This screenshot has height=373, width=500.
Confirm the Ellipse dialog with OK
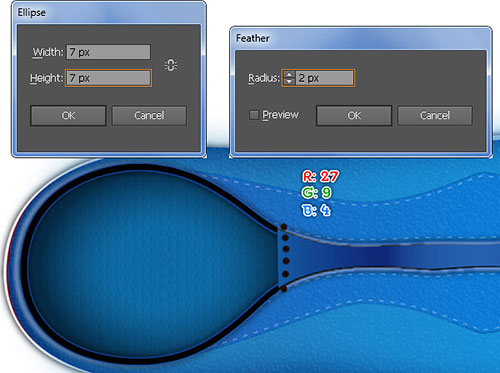pyautogui.click(x=68, y=116)
